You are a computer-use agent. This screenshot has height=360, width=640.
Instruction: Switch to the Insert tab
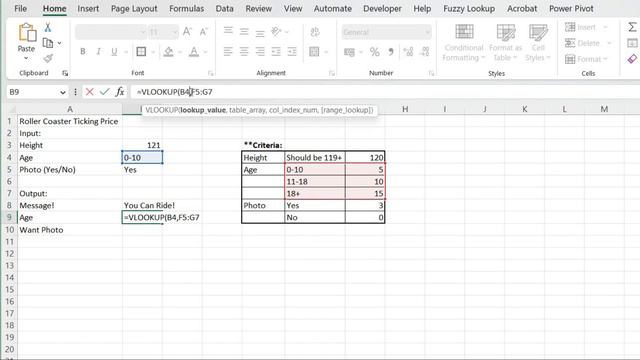point(88,9)
